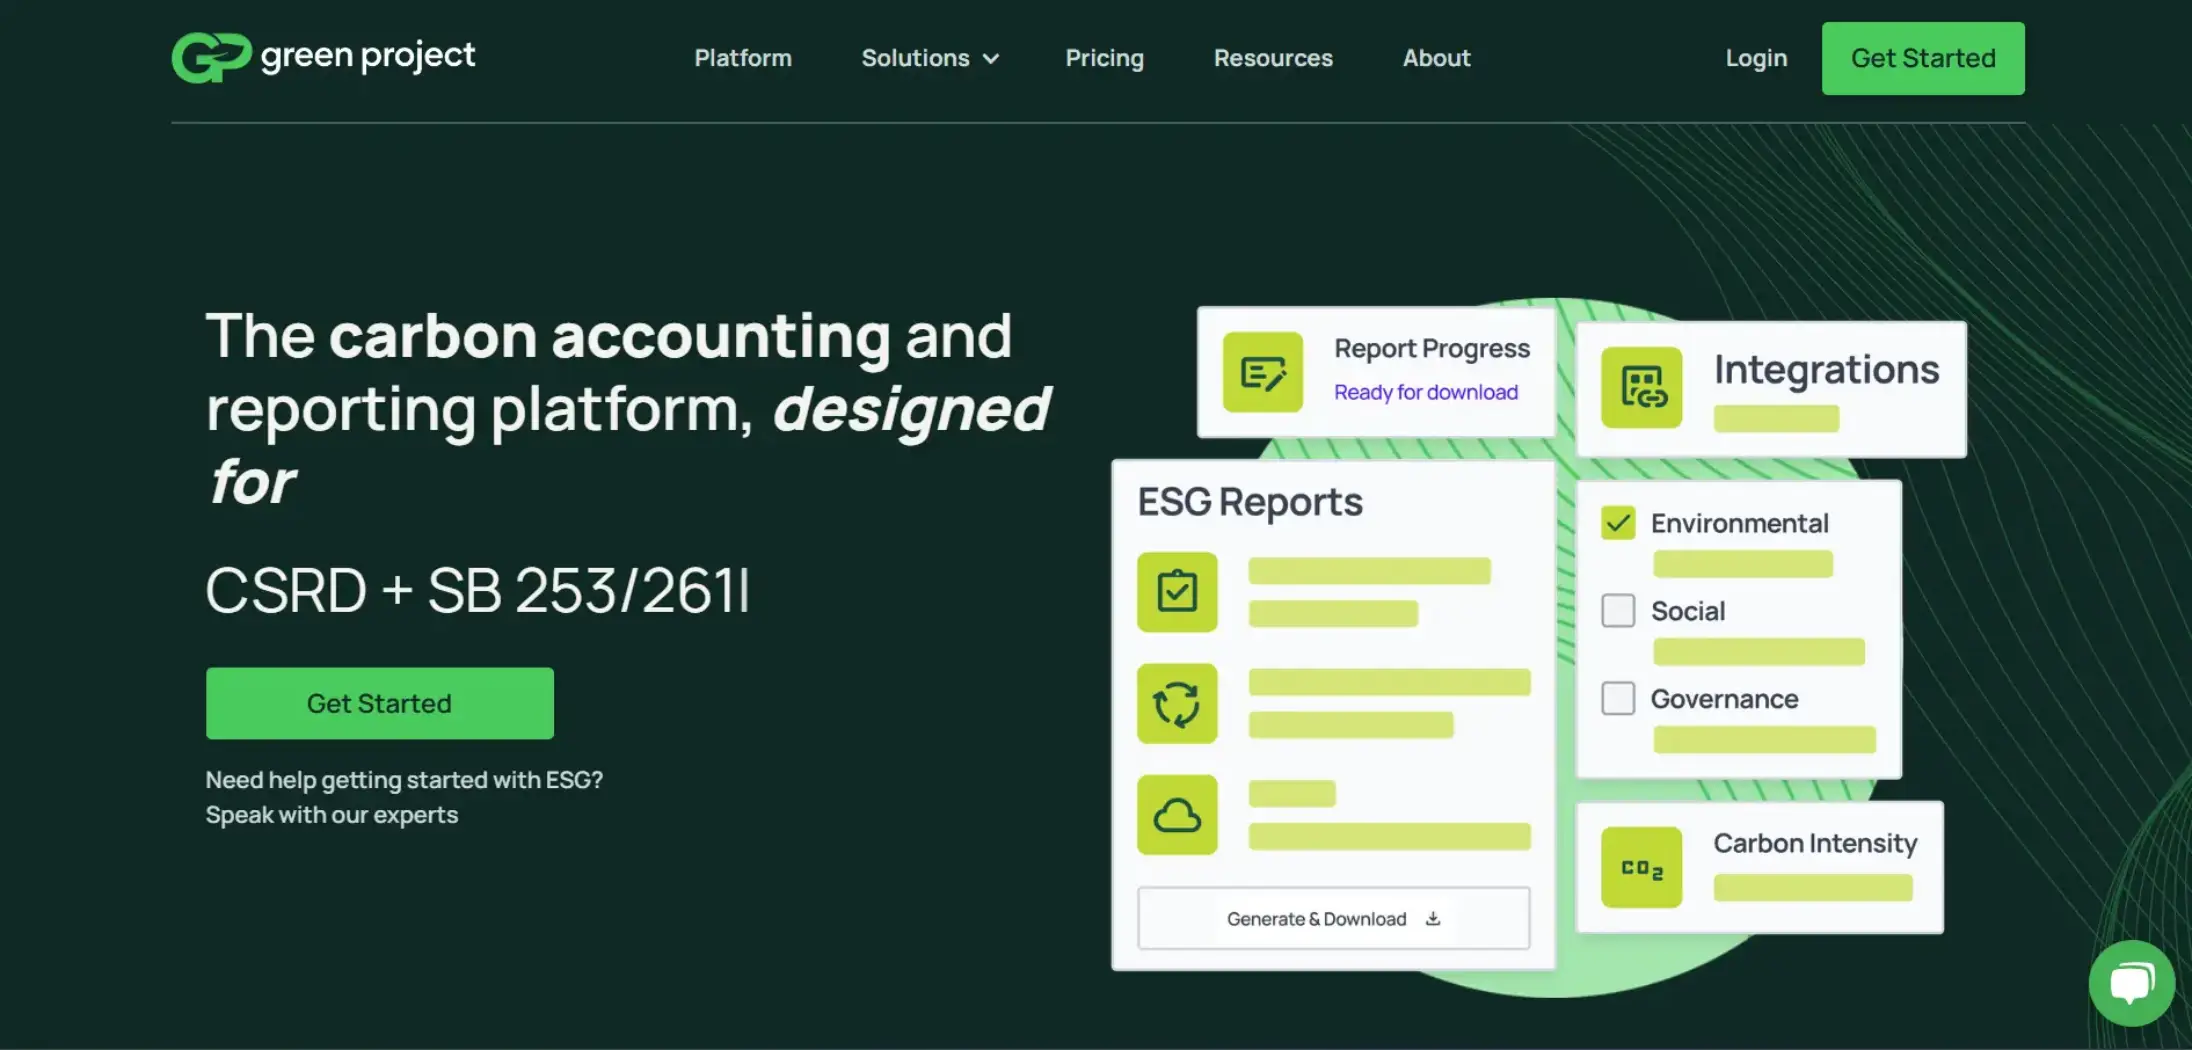Click the CO2 Carbon Intensity icon

click(x=1640, y=866)
